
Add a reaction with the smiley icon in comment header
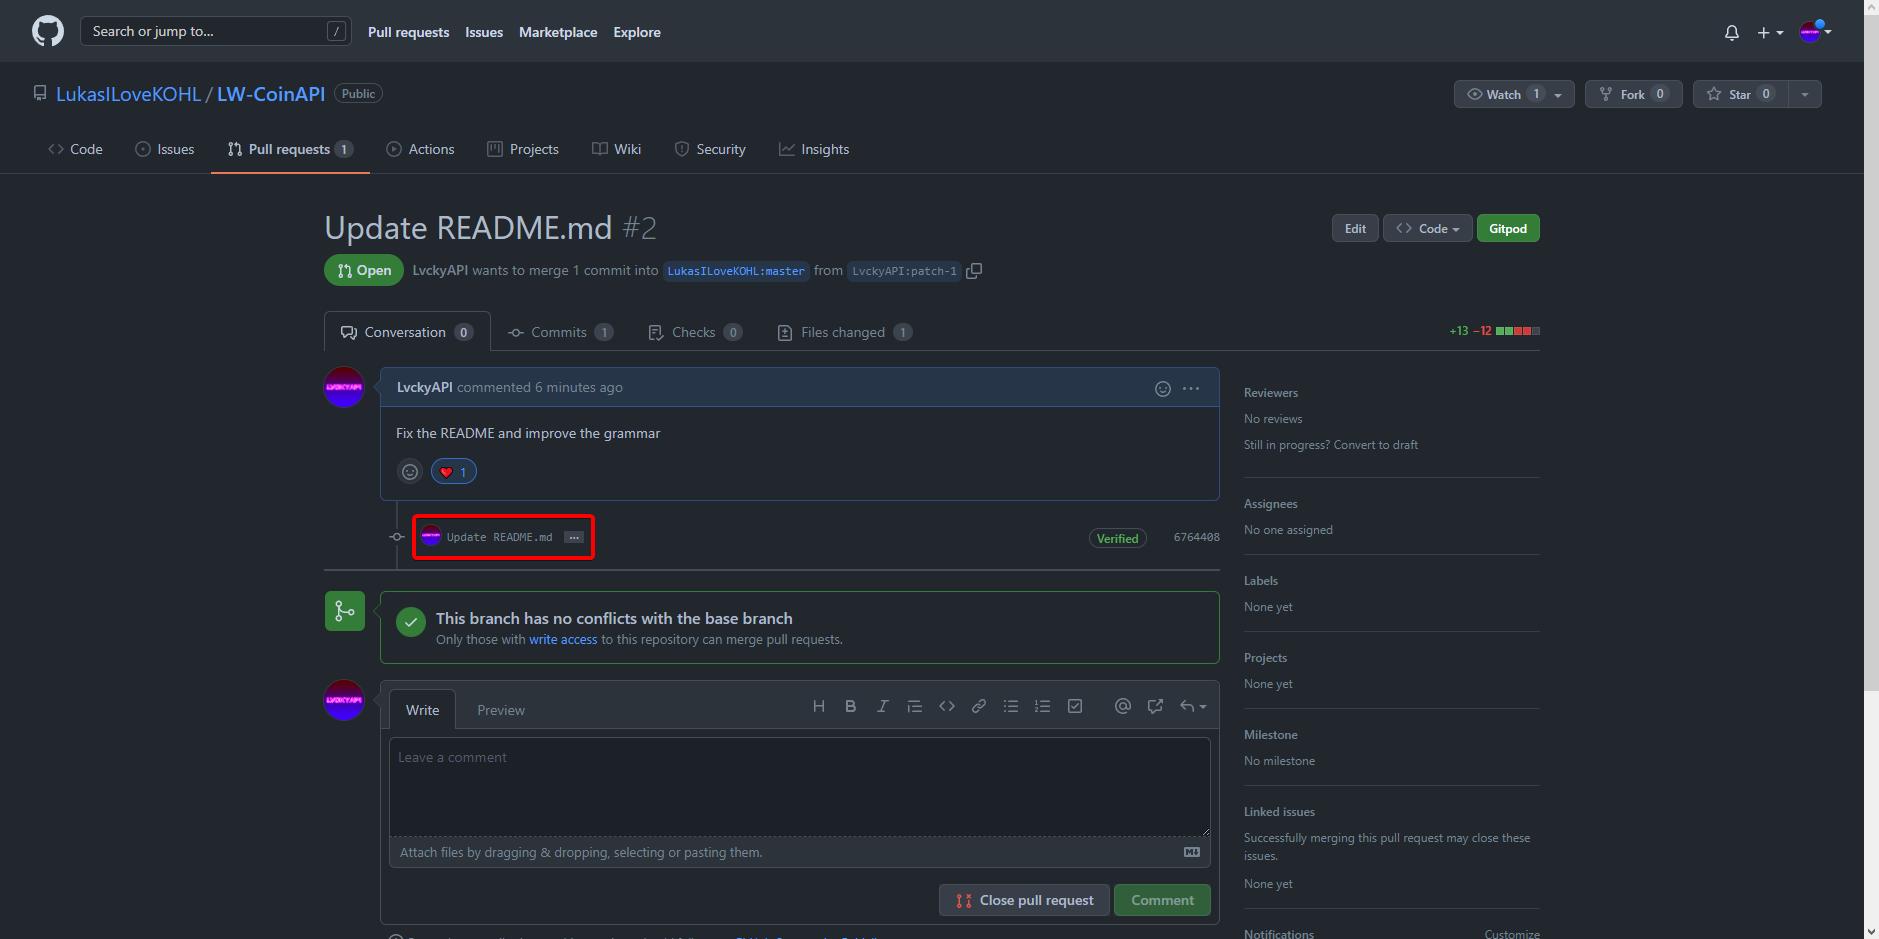[x=1162, y=389]
